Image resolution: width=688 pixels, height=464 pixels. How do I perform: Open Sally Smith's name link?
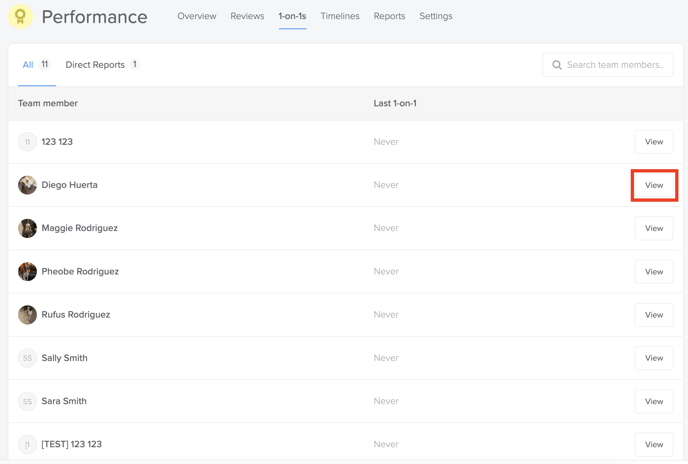point(64,358)
